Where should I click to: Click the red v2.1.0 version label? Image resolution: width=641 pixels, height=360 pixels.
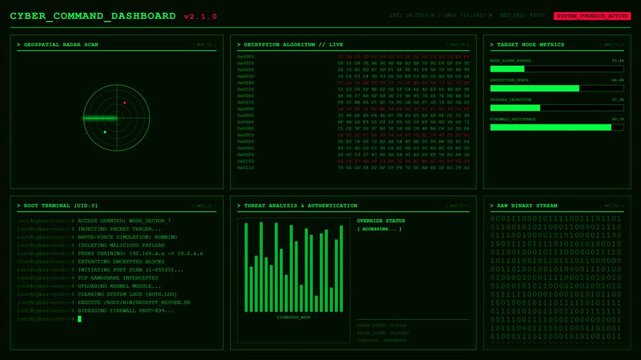(x=200, y=17)
